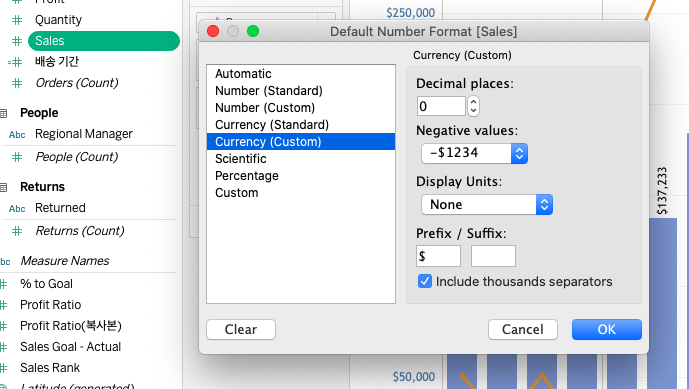Select Currency (Standard) format

[x=301, y=125]
